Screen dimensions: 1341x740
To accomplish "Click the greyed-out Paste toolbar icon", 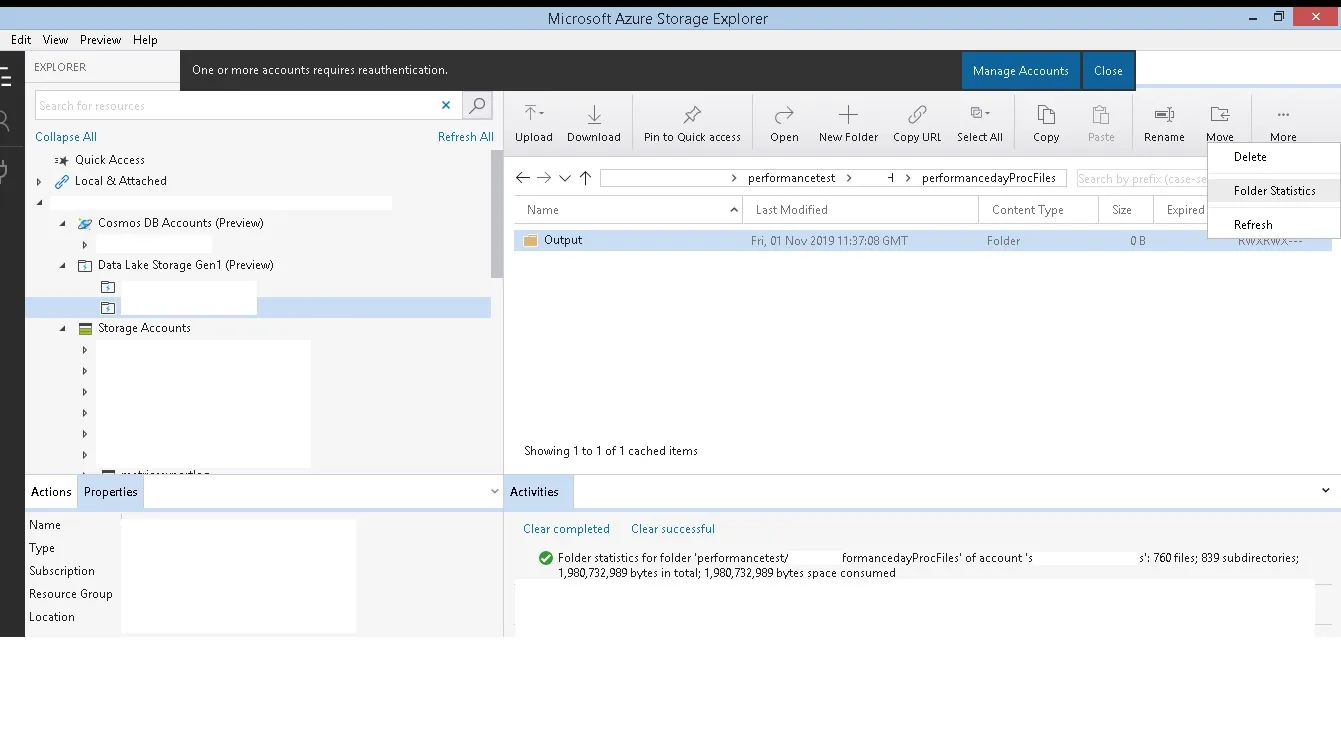I will (x=1101, y=114).
